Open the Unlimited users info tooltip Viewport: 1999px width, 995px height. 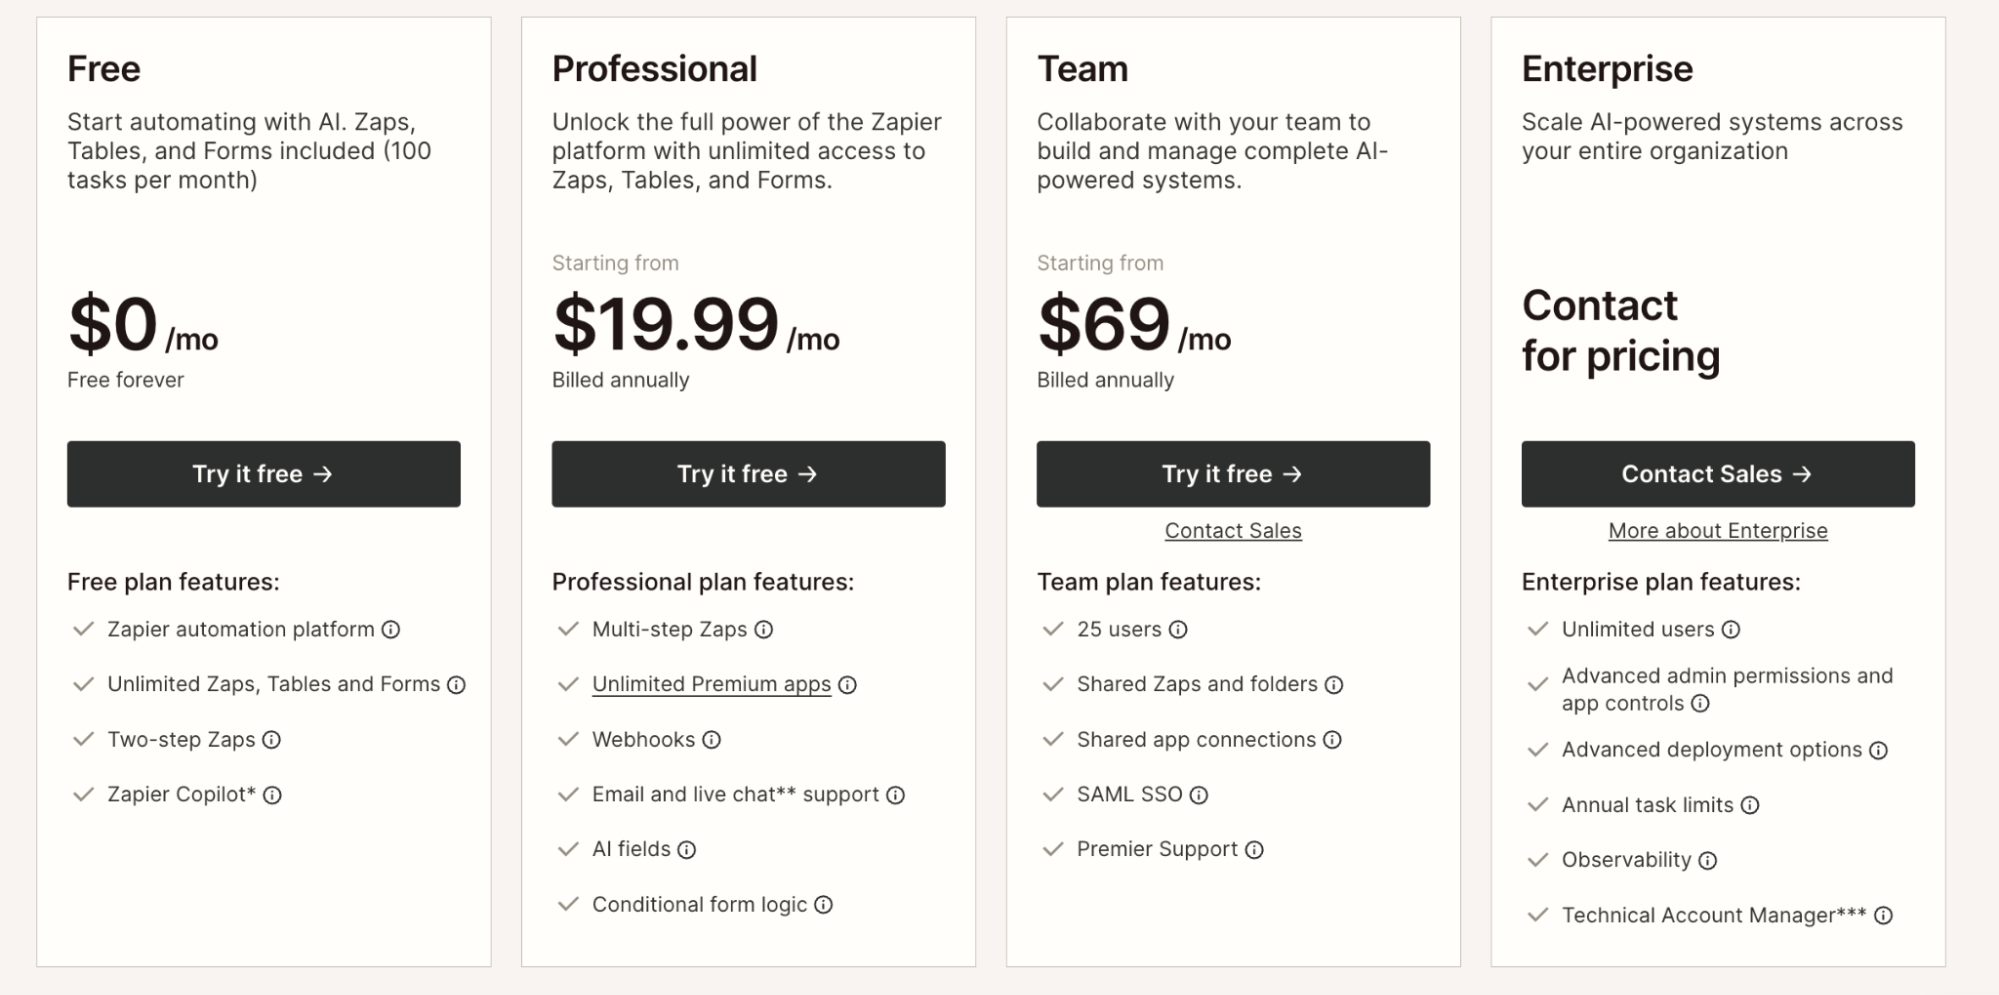(x=1729, y=629)
